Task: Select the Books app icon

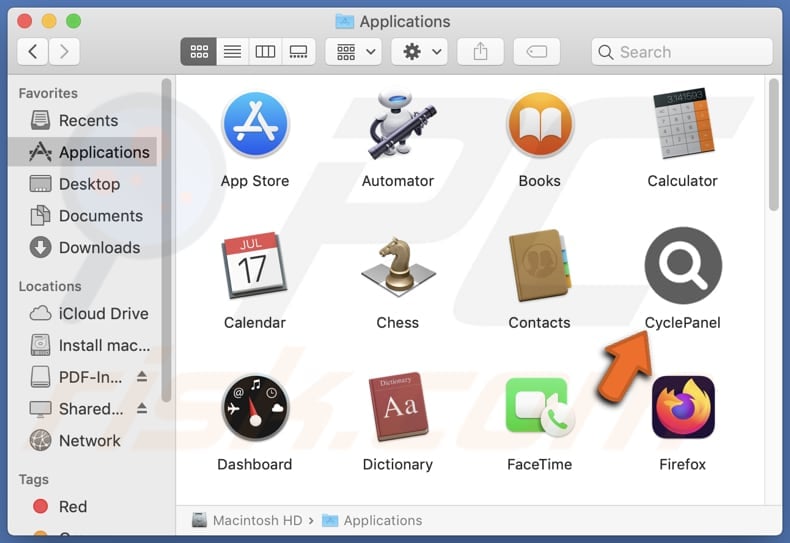Action: pyautogui.click(x=540, y=125)
